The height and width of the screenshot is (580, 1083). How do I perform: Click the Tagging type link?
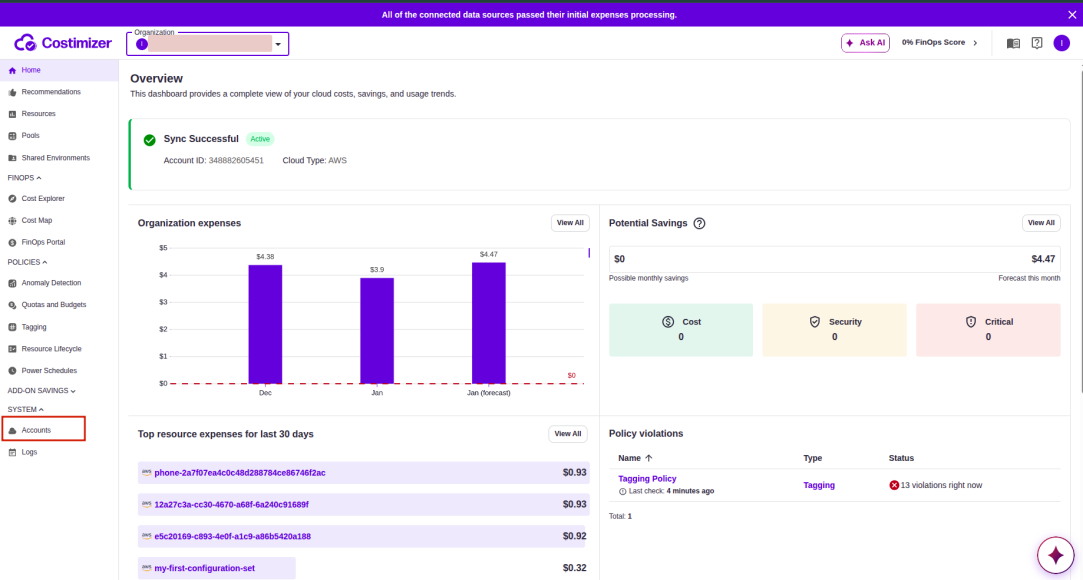[x=819, y=485]
